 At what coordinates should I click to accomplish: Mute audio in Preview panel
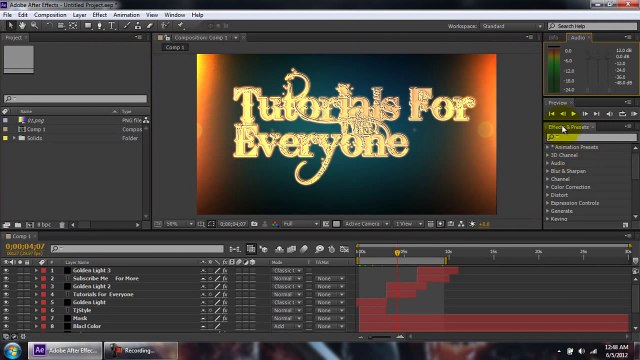pyautogui.click(x=610, y=114)
